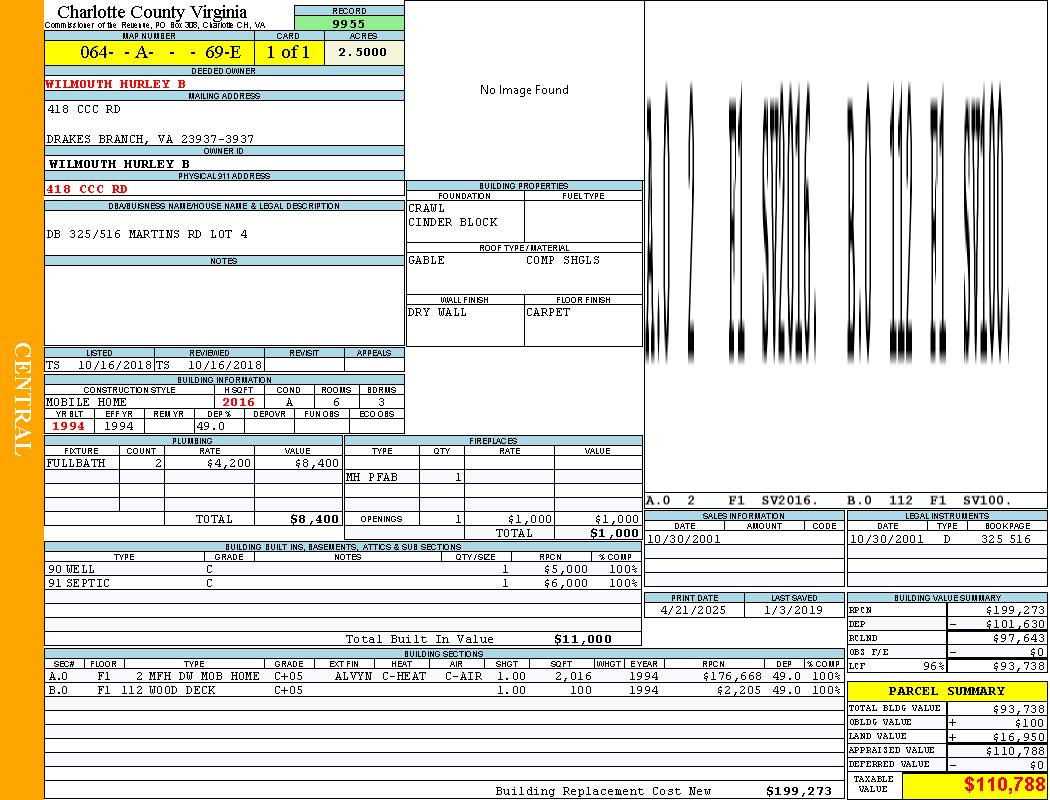Click roof material COMP SHGLS
This screenshot has height=800, width=1050.
[x=563, y=260]
